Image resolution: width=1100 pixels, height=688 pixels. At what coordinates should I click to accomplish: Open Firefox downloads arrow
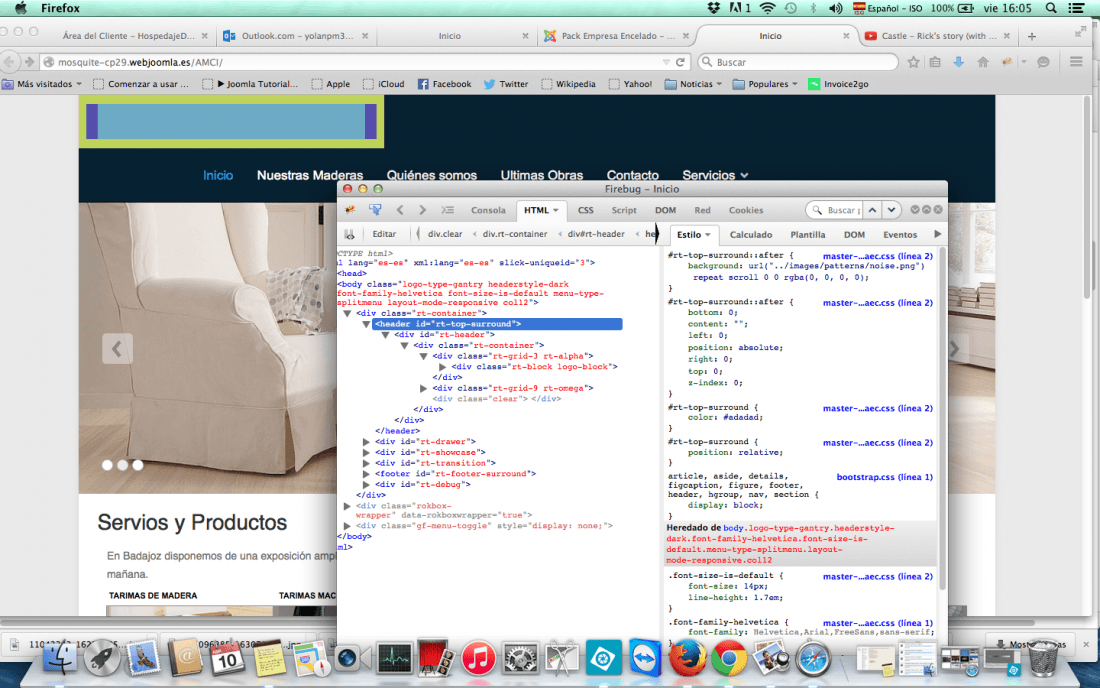pos(958,62)
